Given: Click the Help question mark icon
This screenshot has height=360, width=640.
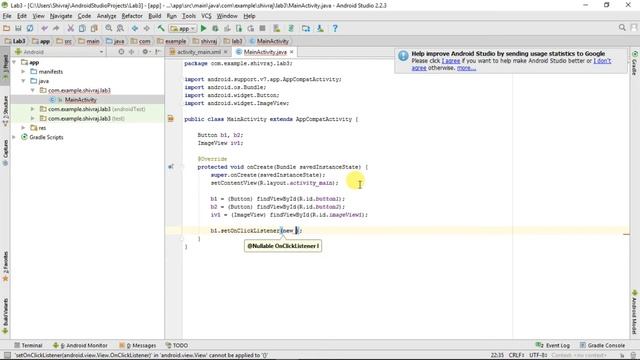Looking at the screenshot, I should [x=335, y=28].
